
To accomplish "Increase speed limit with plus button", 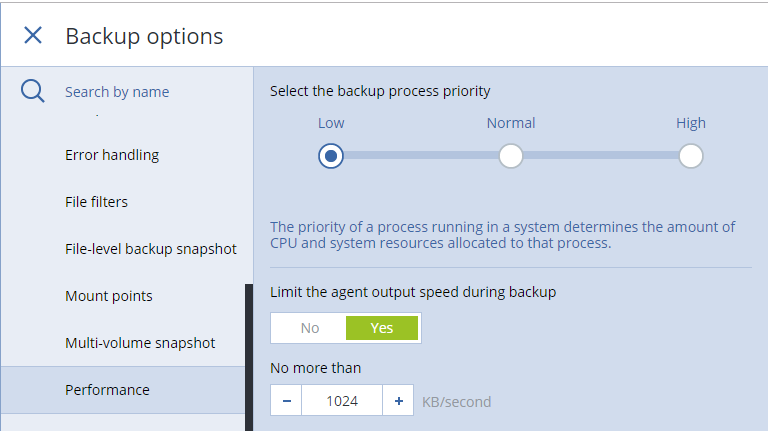I will [x=399, y=401].
